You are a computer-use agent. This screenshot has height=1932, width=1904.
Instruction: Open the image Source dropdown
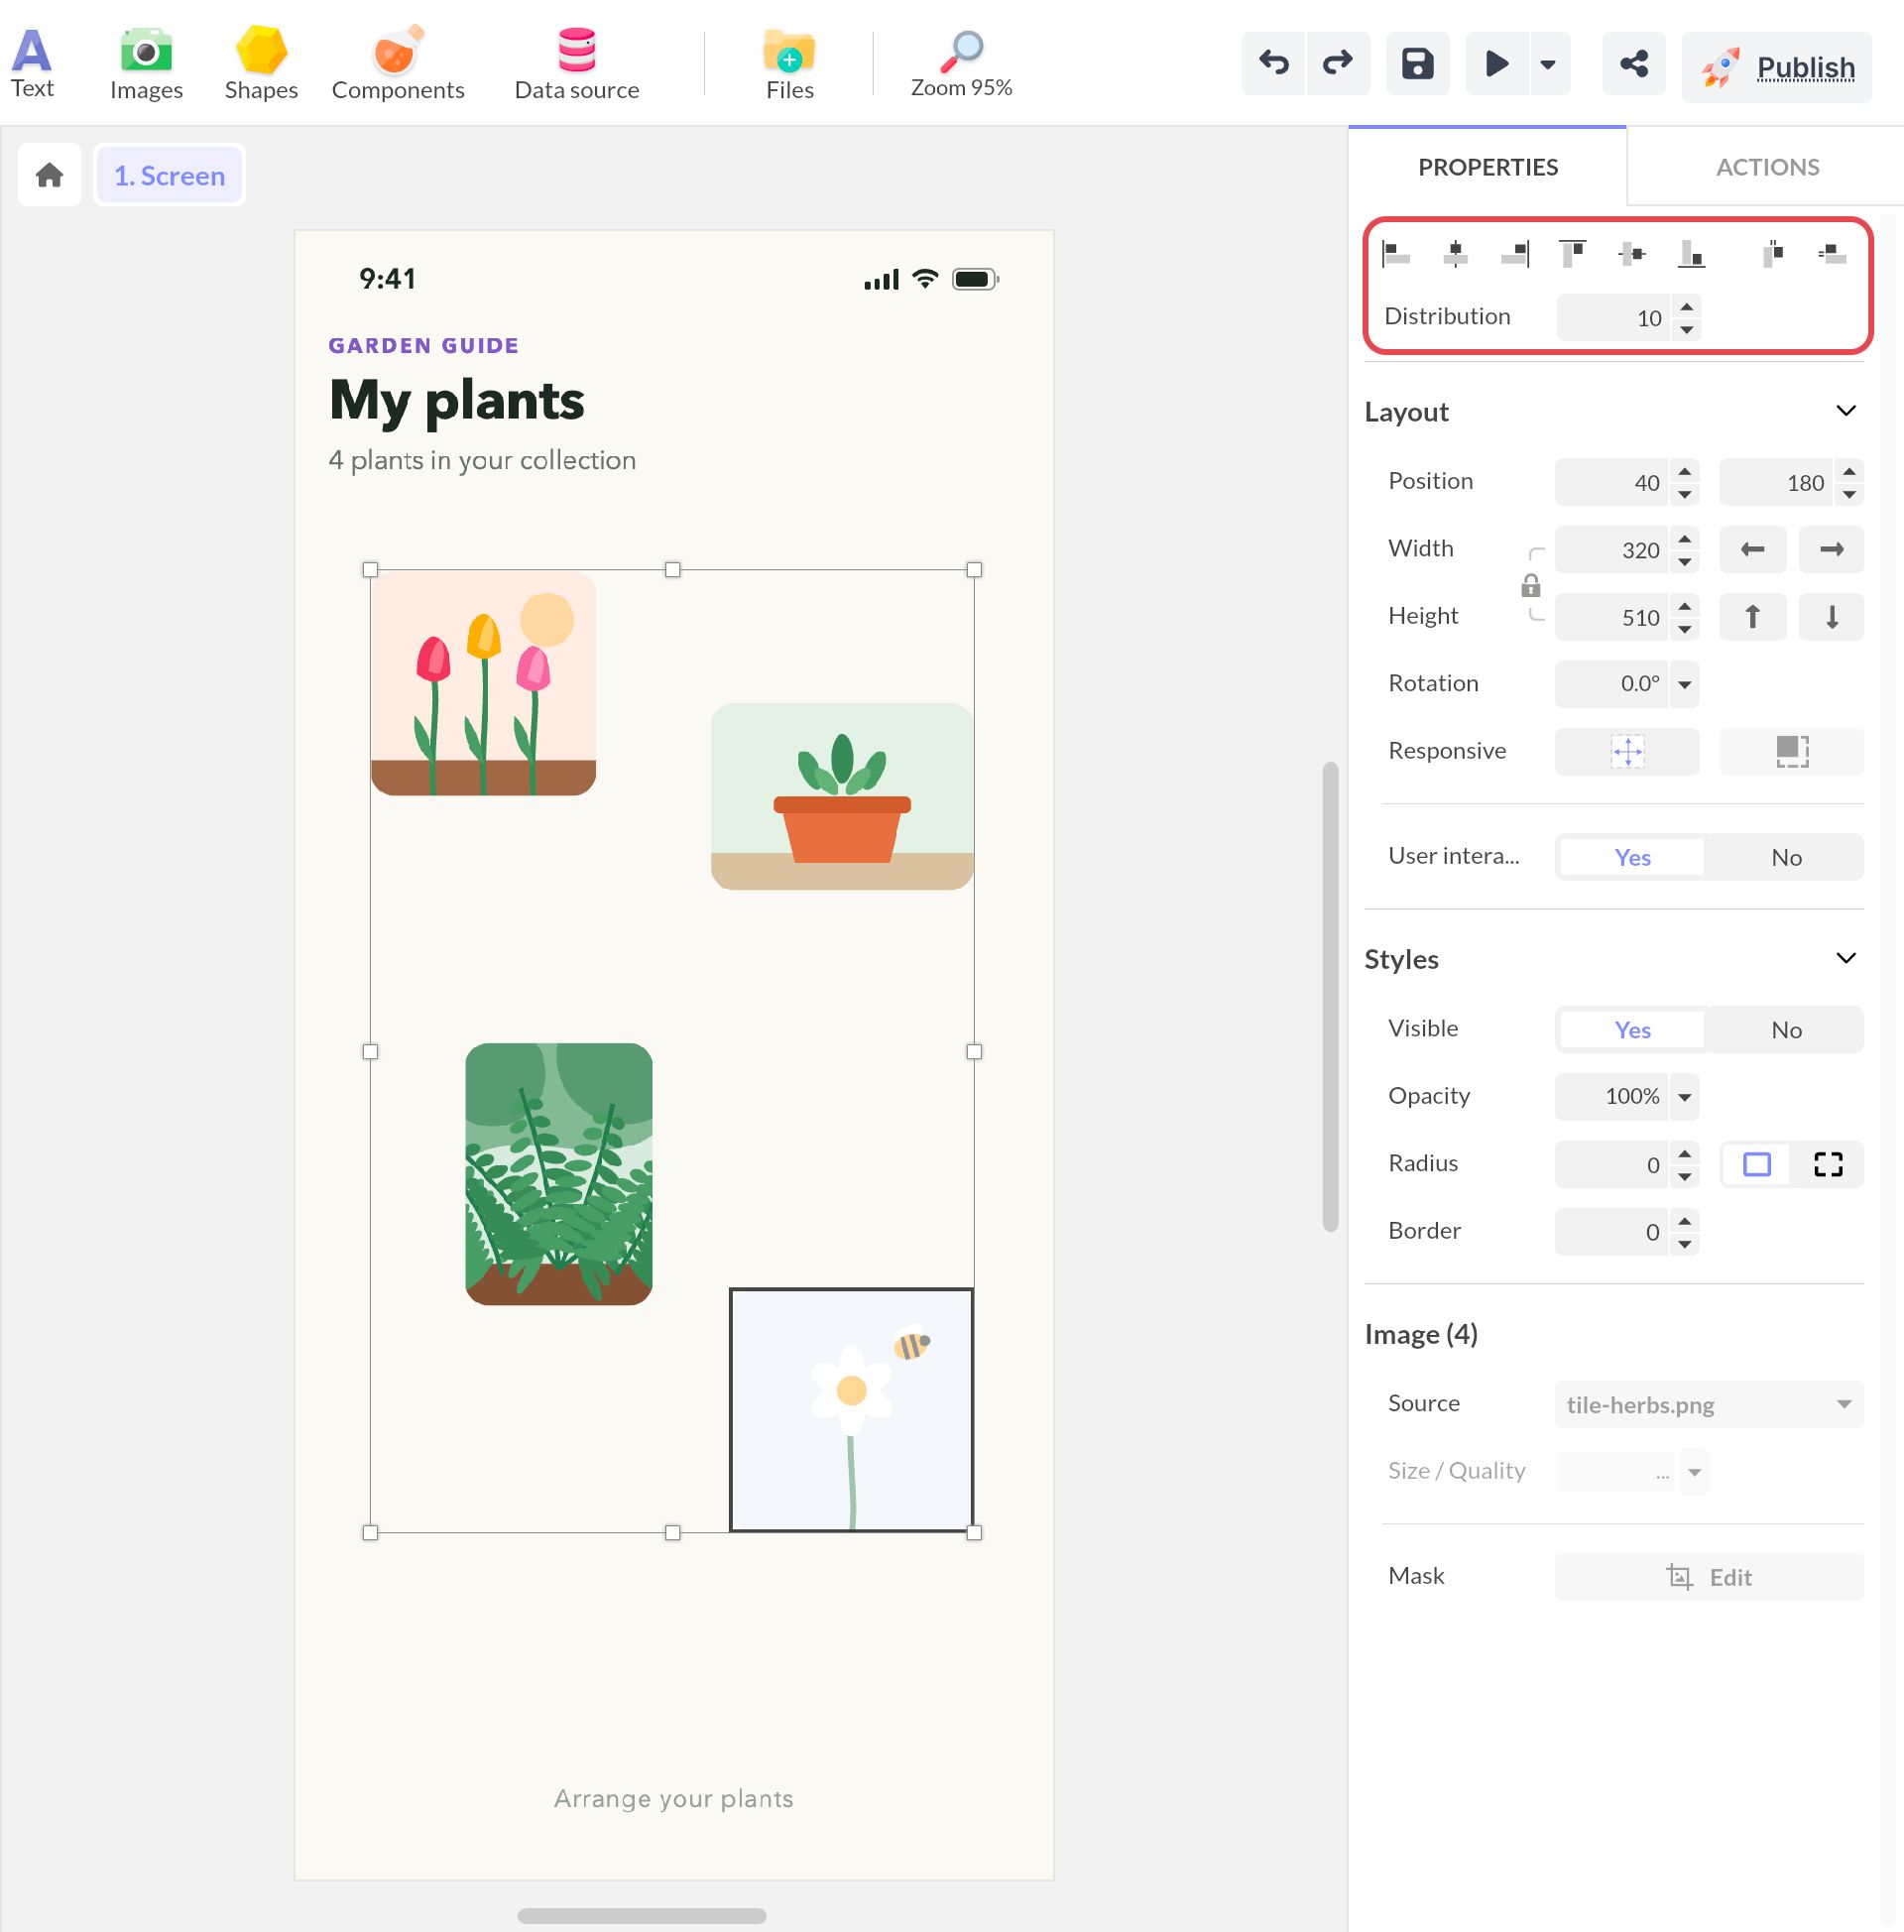(1709, 1405)
